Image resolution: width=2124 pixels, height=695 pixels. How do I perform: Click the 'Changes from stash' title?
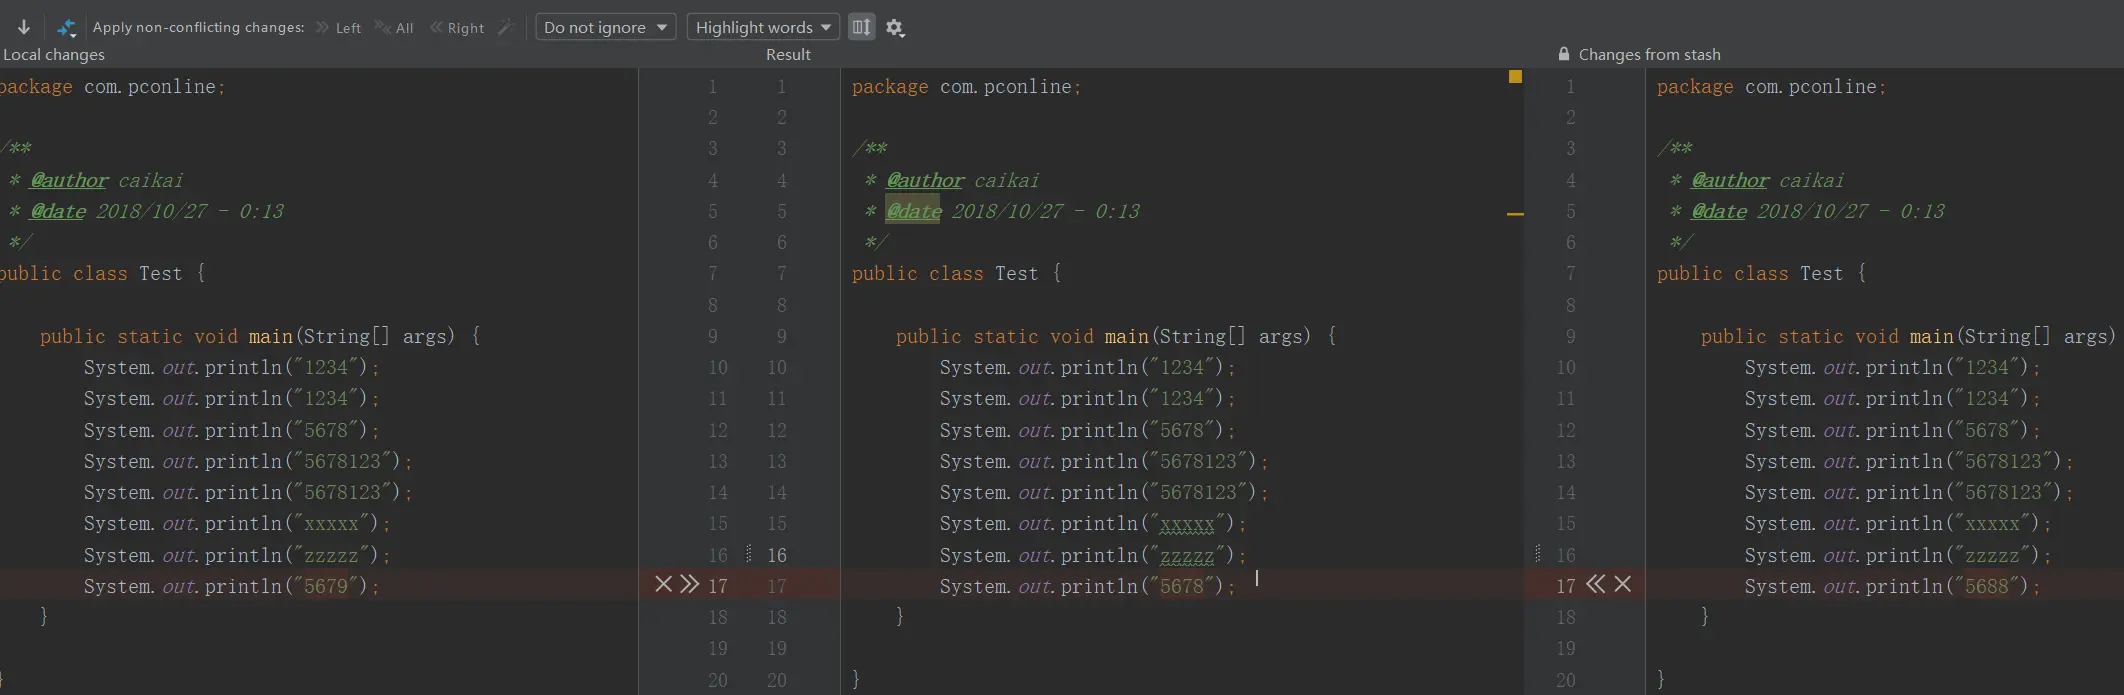[1650, 54]
